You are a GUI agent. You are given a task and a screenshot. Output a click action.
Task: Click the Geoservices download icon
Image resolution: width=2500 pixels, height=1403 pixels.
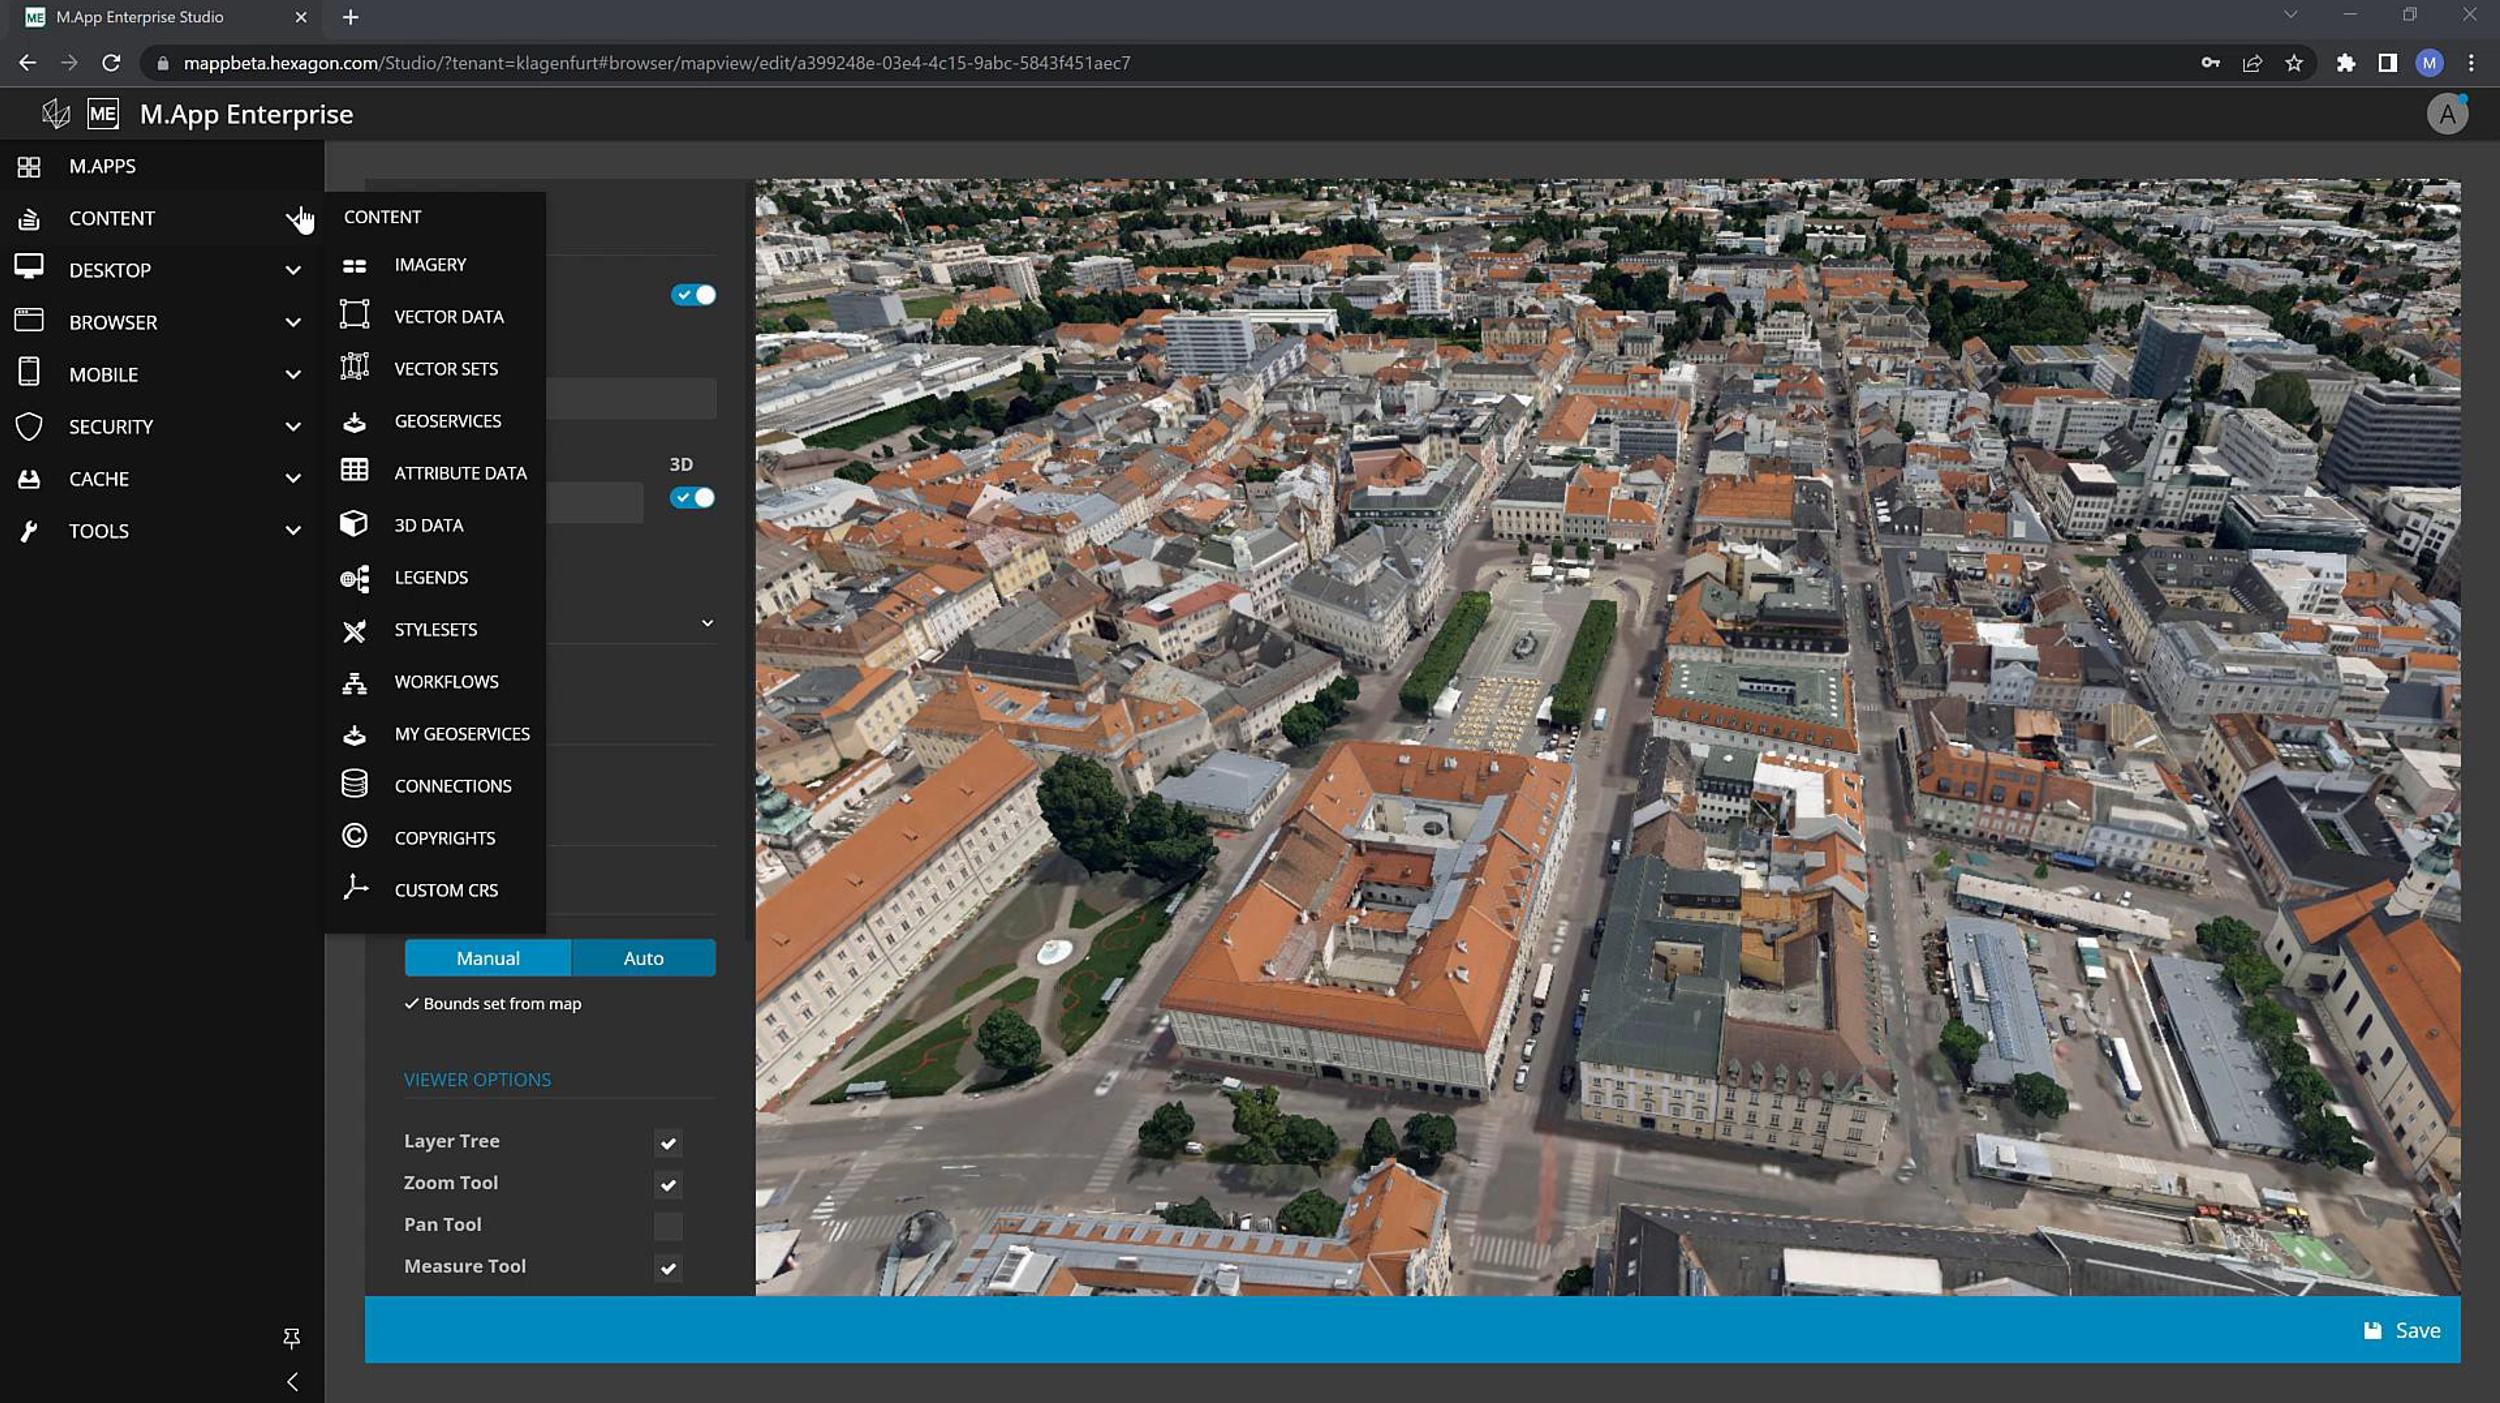coord(355,421)
